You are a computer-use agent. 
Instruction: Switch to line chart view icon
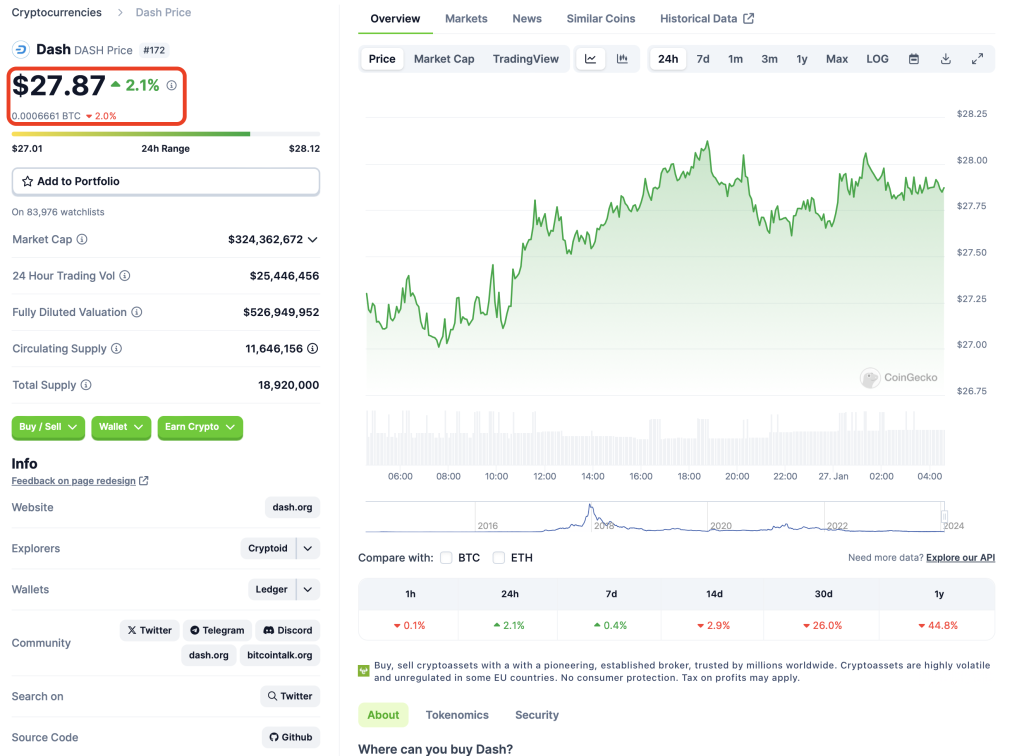pyautogui.click(x=590, y=59)
